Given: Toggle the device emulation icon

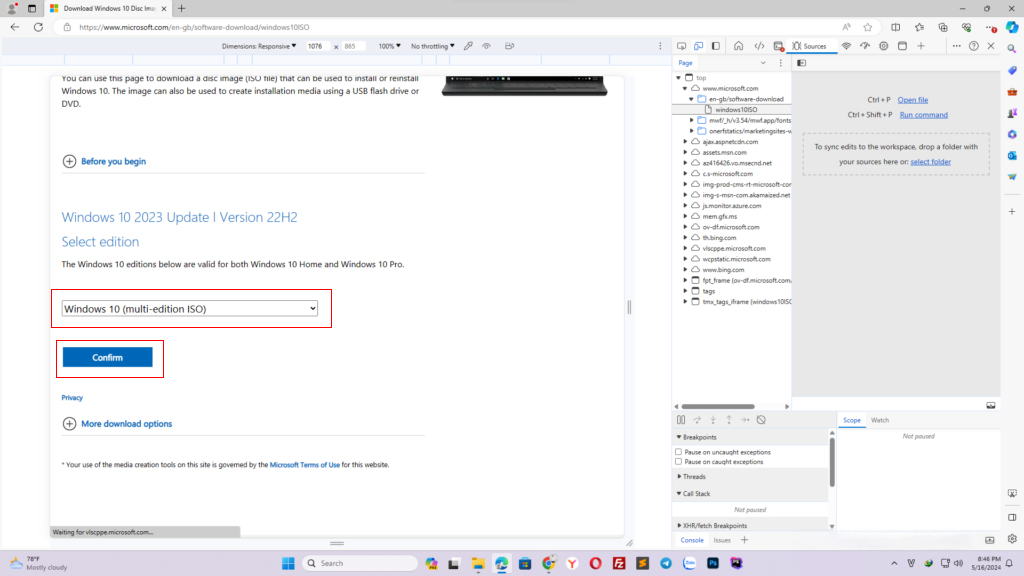Looking at the screenshot, I should pyautogui.click(x=697, y=45).
